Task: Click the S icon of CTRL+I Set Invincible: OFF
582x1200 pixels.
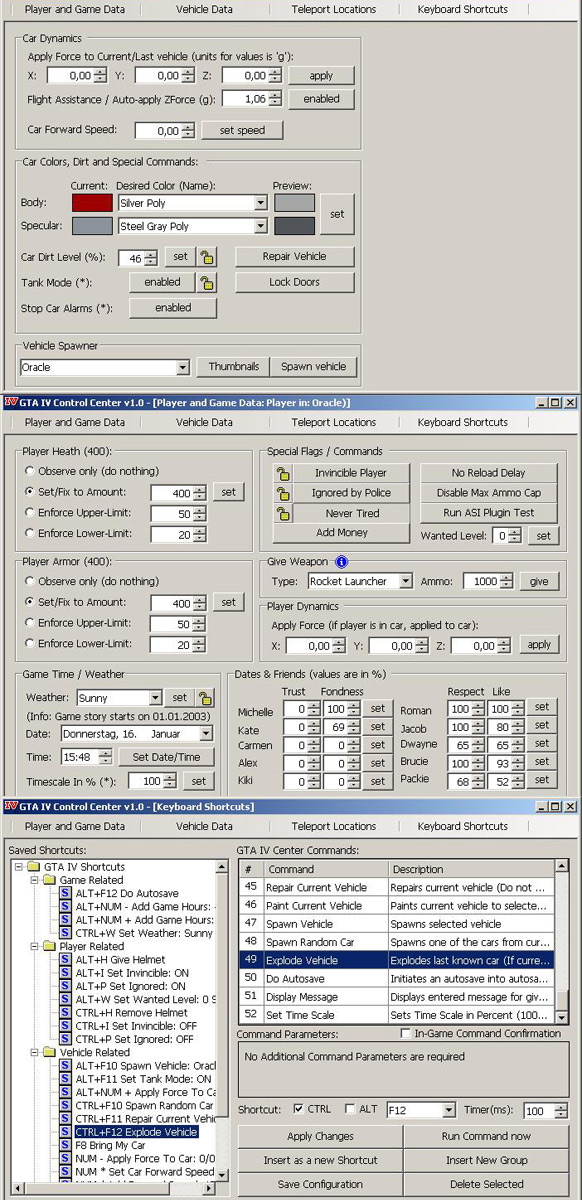Action: [x=65, y=1025]
